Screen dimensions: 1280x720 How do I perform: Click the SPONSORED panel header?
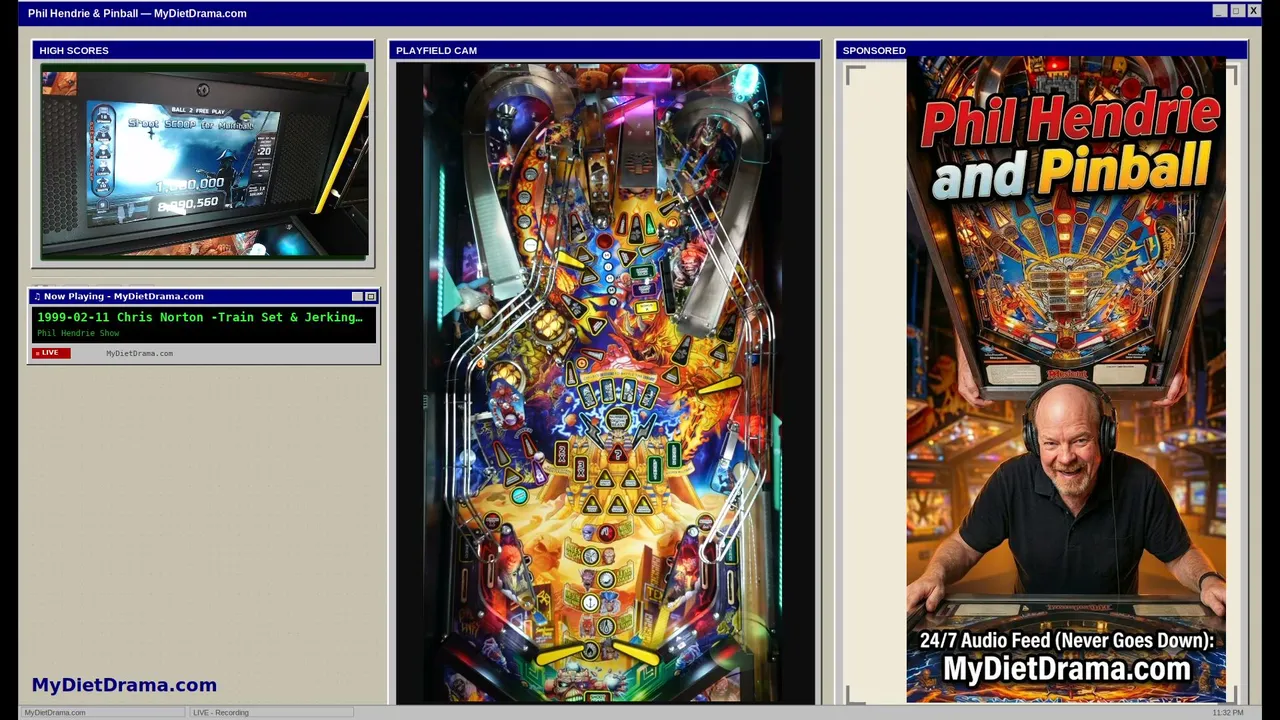coord(1041,50)
